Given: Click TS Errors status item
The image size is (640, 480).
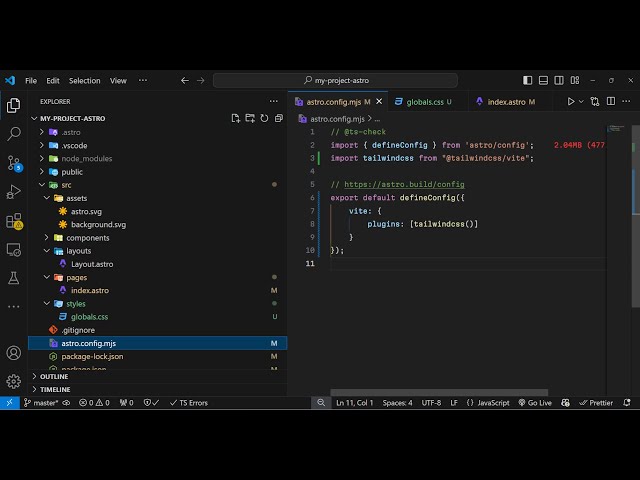Looking at the screenshot, I should click(189, 402).
